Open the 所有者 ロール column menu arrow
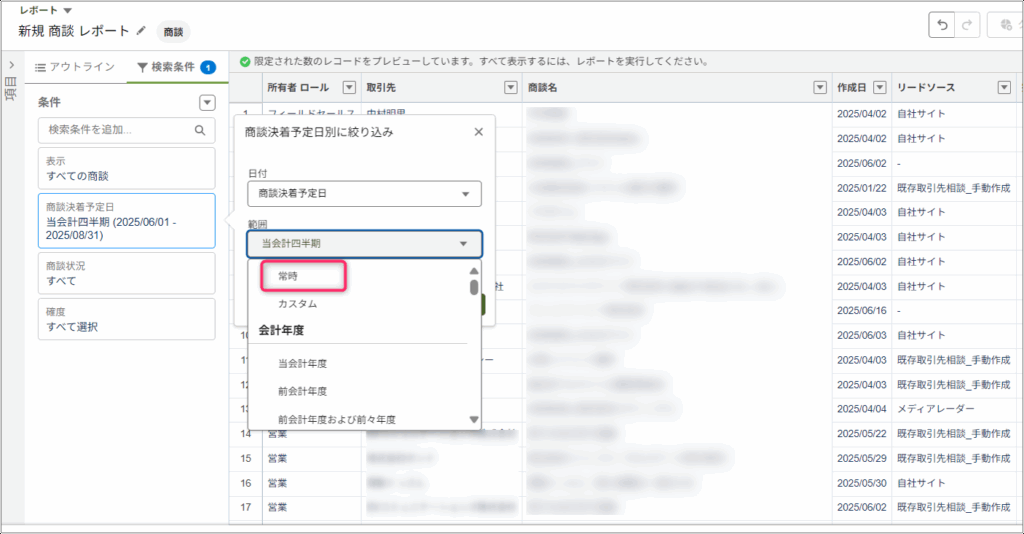 (x=349, y=88)
